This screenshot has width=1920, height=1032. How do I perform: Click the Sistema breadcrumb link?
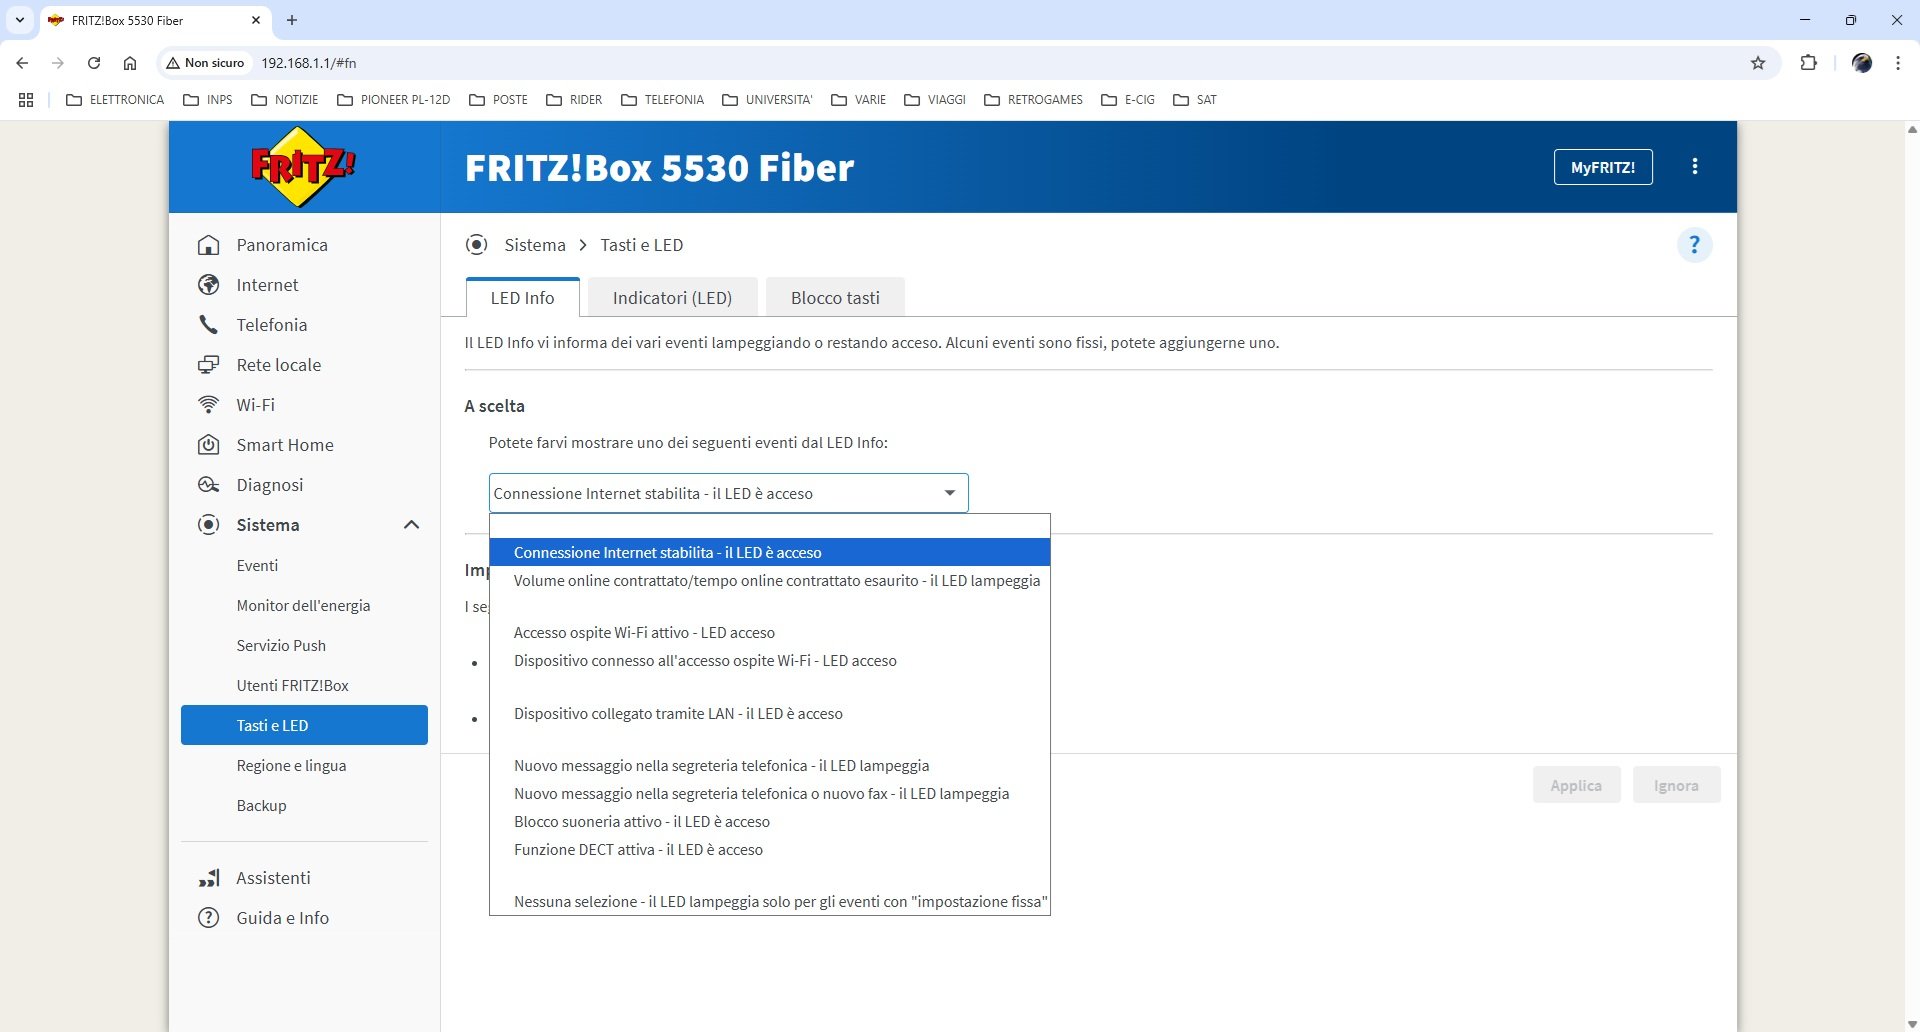click(535, 245)
